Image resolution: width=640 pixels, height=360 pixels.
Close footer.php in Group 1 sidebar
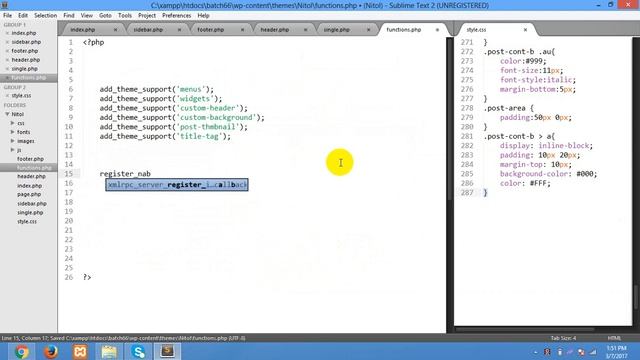click(7, 51)
